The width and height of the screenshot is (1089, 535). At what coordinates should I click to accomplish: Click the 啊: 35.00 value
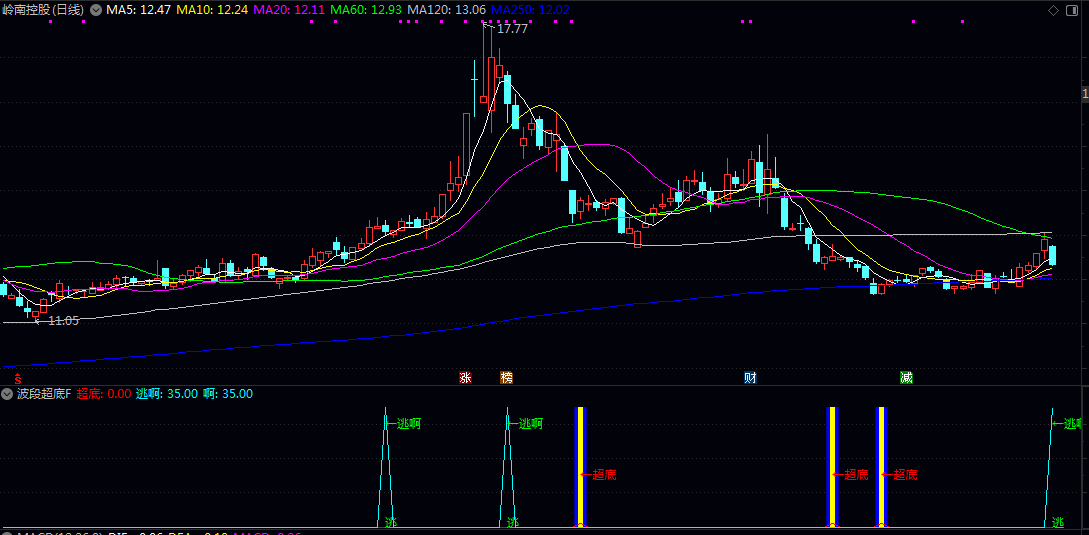228,394
